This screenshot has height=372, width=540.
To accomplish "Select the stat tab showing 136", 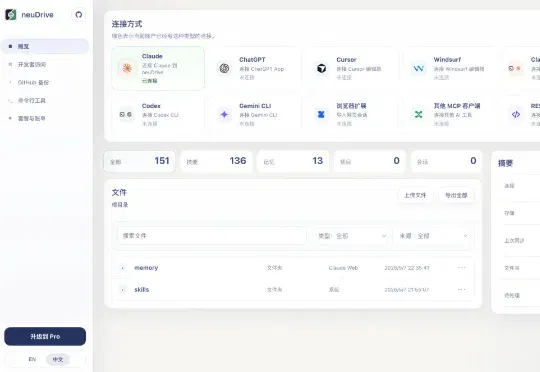I will [216, 161].
